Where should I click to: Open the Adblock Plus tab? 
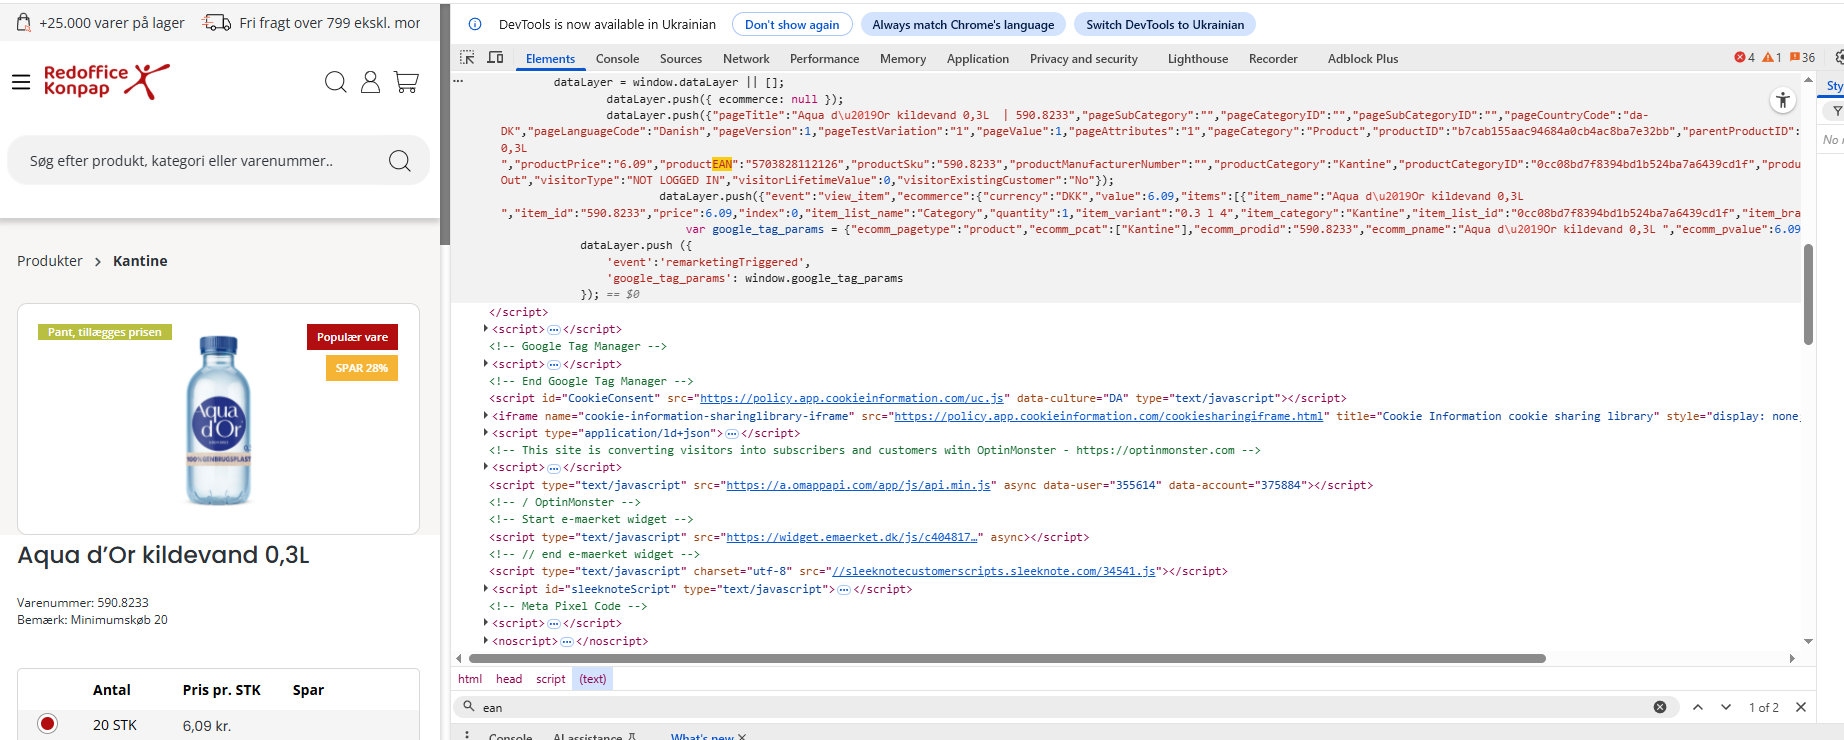[x=1362, y=59]
